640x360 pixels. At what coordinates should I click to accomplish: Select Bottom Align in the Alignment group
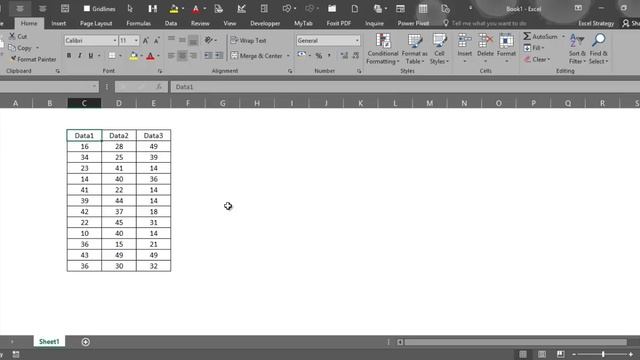(193, 40)
